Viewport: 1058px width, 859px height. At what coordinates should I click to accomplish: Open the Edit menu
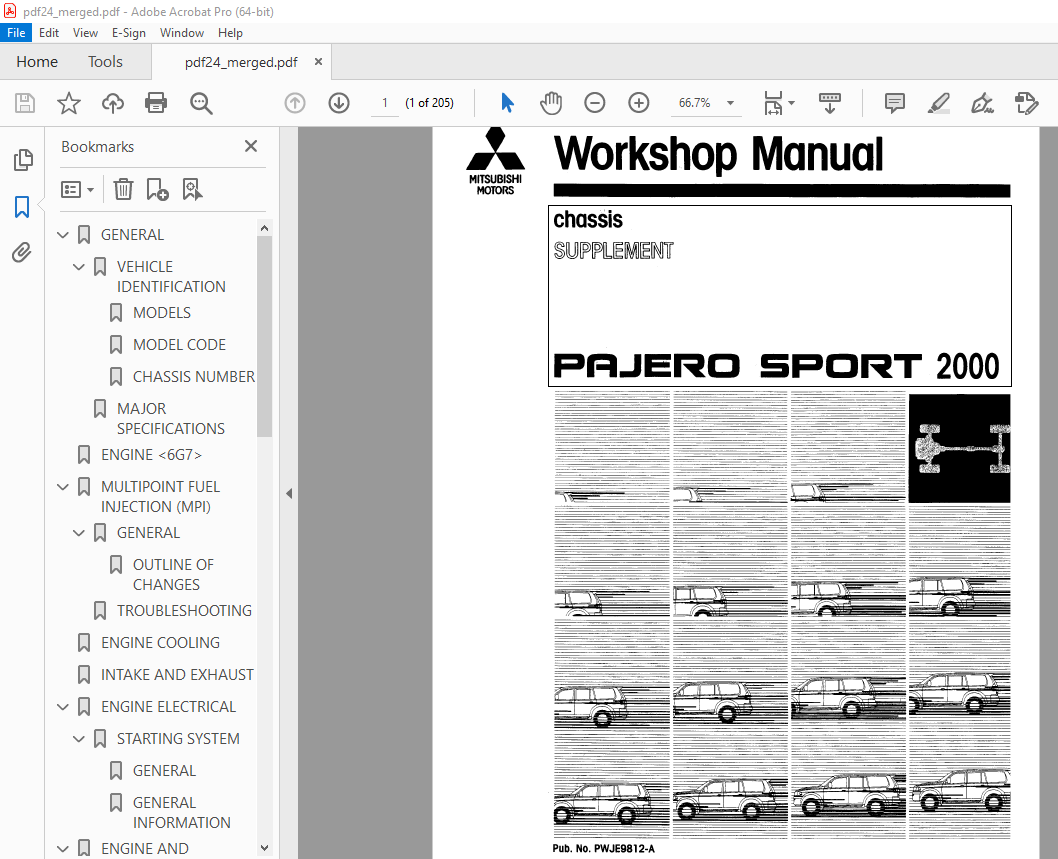(x=49, y=32)
